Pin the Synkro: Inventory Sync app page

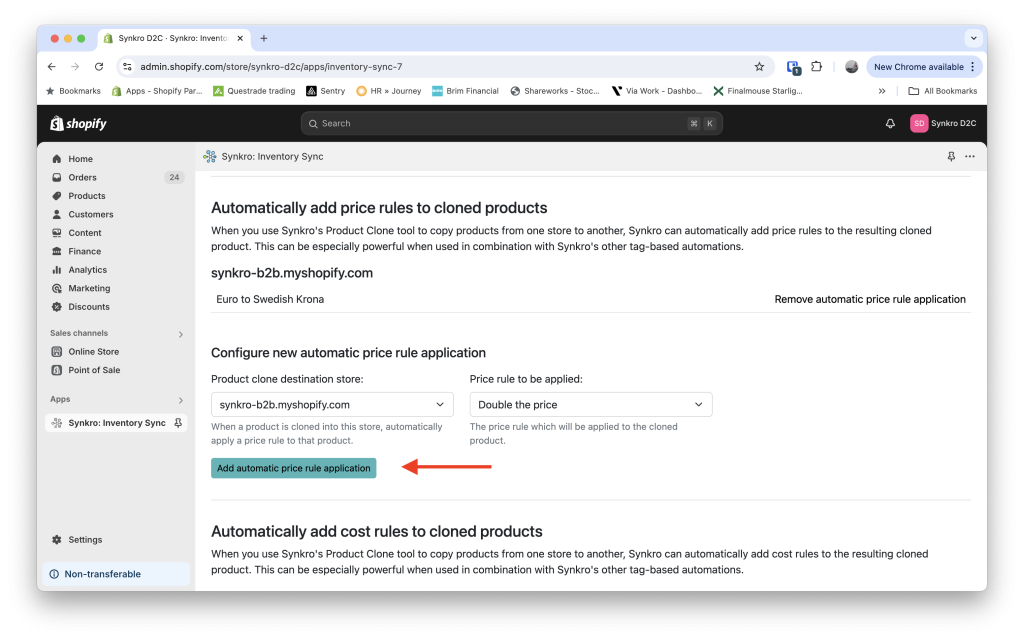click(951, 157)
